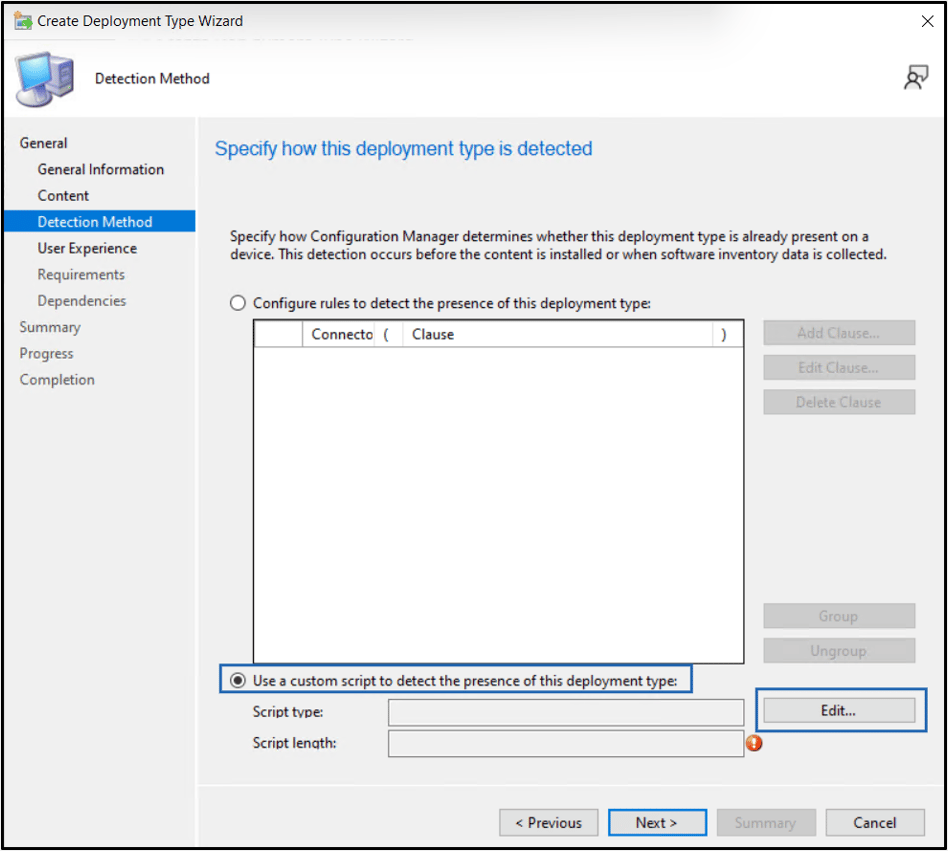Click the Next > button
Image resolution: width=948 pixels, height=851 pixels.
[657, 823]
